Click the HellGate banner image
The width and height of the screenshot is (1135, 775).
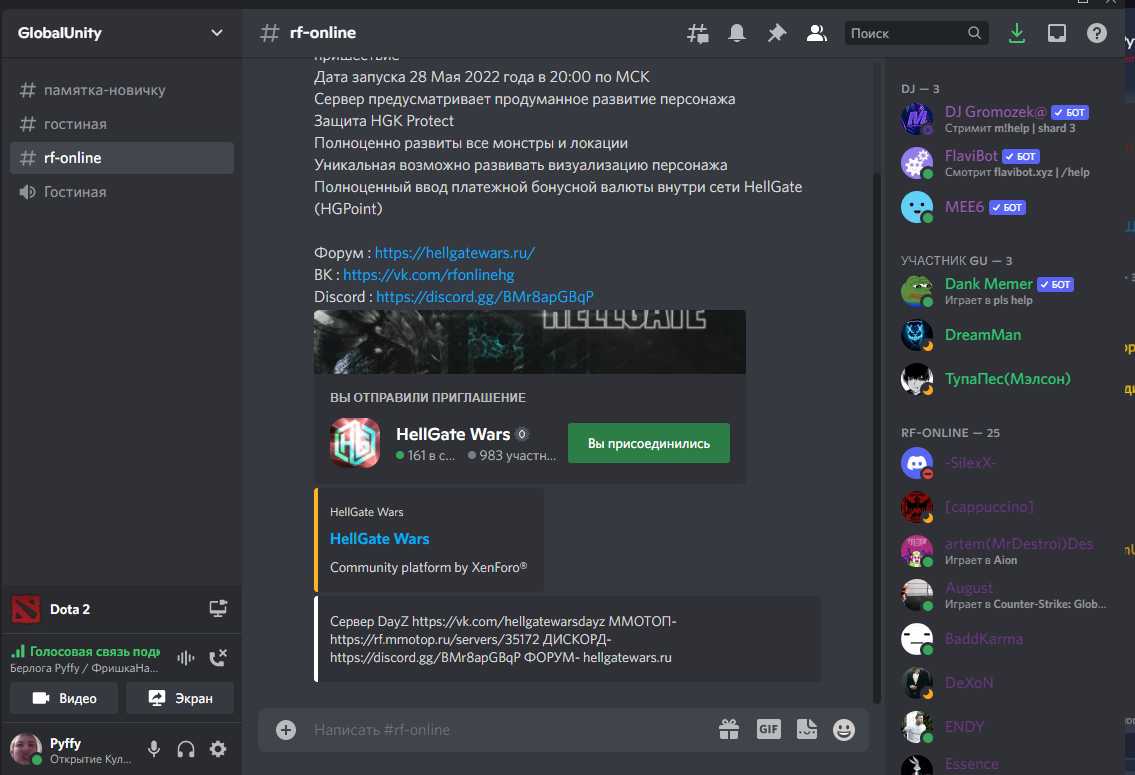click(x=530, y=342)
